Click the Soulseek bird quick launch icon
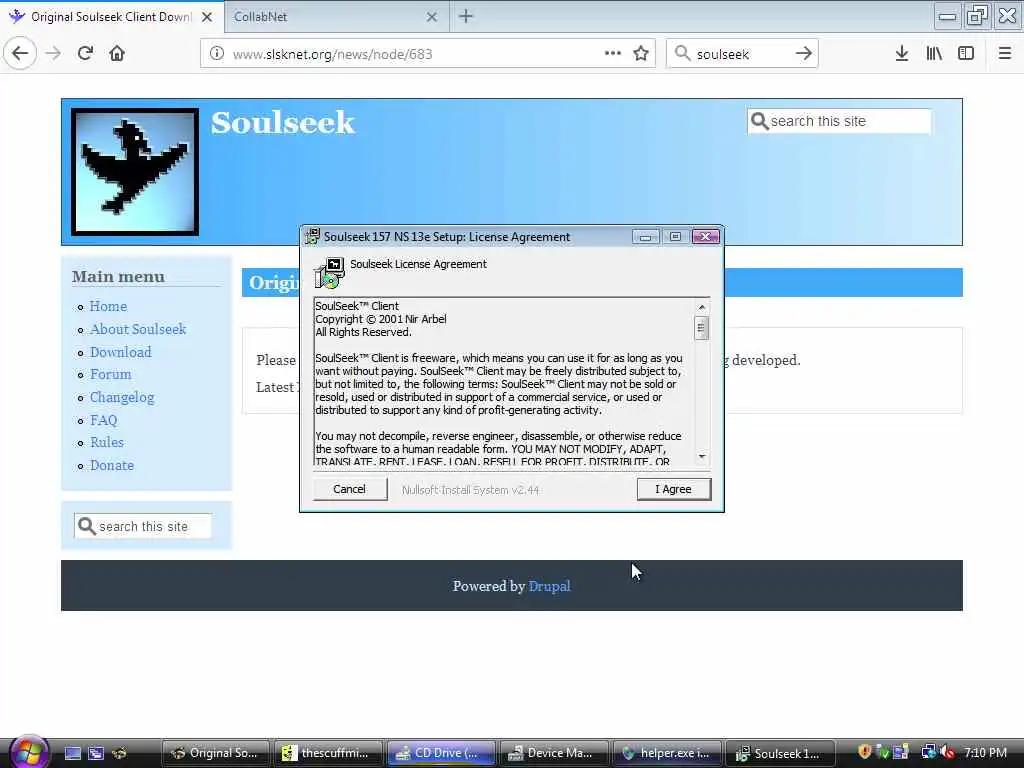This screenshot has width=1024, height=768. (x=120, y=753)
